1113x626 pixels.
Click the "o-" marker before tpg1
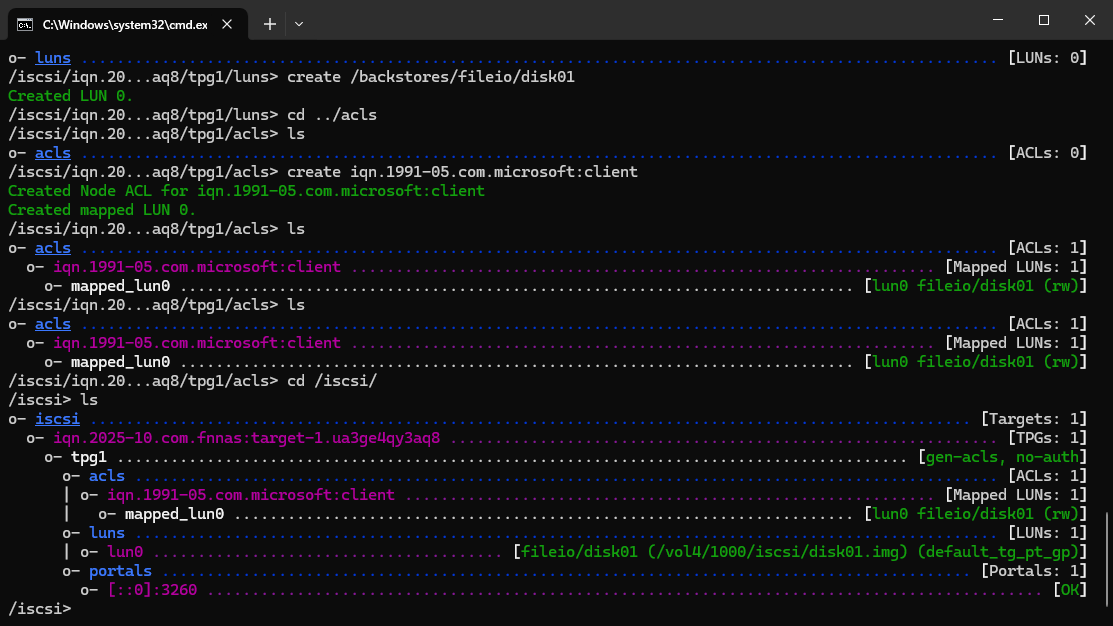pos(53,457)
